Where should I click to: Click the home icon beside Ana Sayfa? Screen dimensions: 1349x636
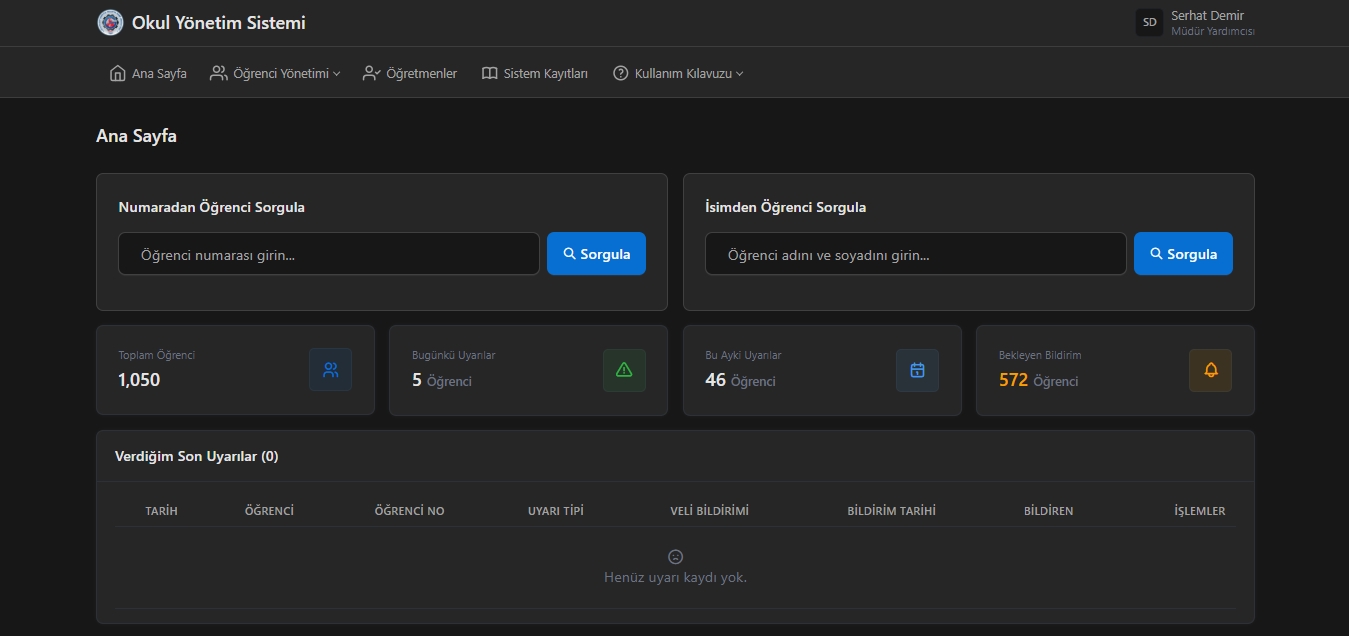tap(118, 73)
